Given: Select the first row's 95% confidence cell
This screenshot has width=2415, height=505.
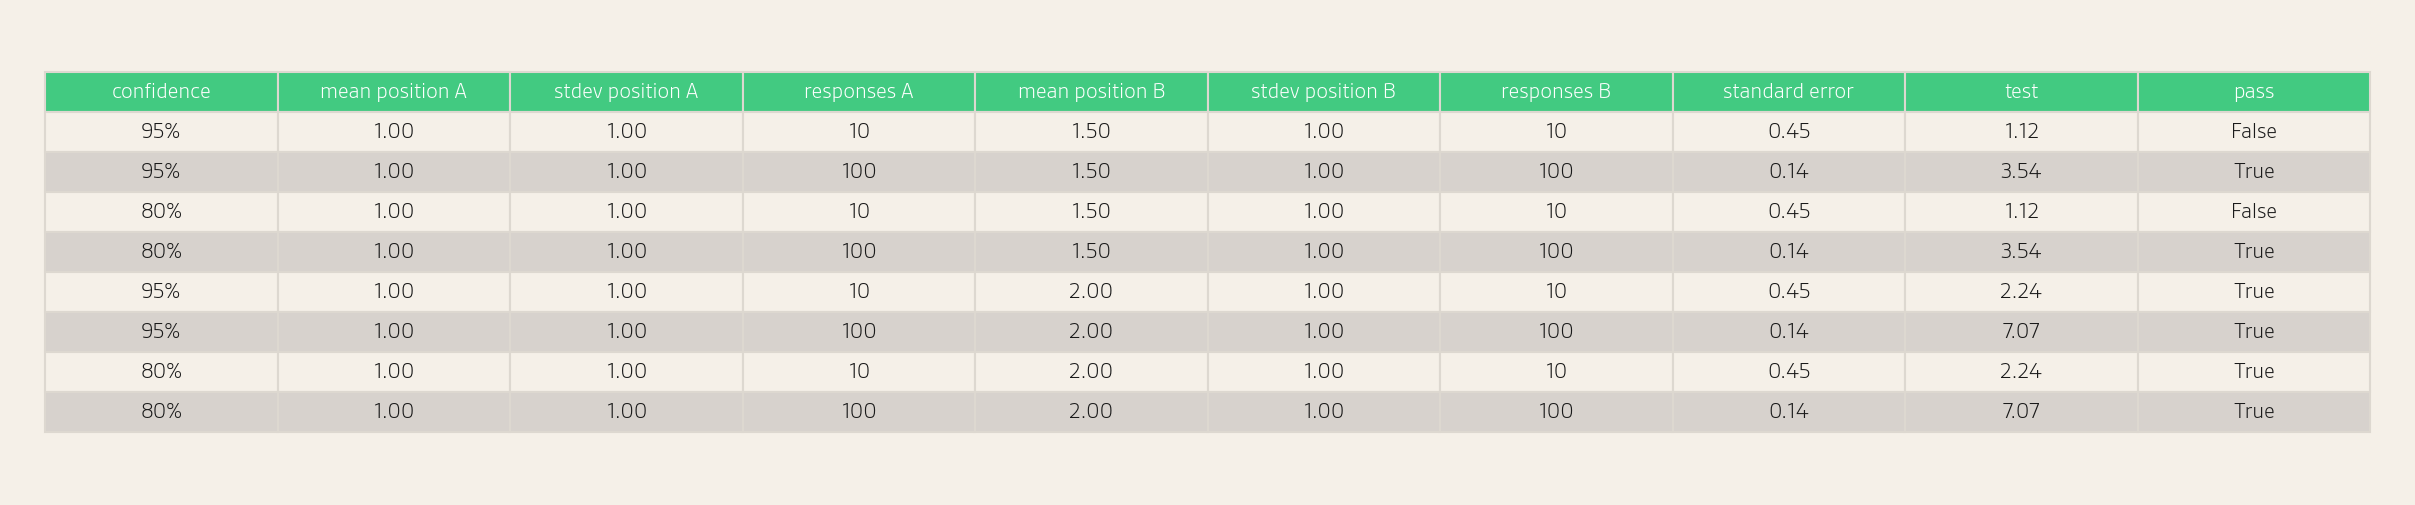Looking at the screenshot, I should (x=161, y=132).
